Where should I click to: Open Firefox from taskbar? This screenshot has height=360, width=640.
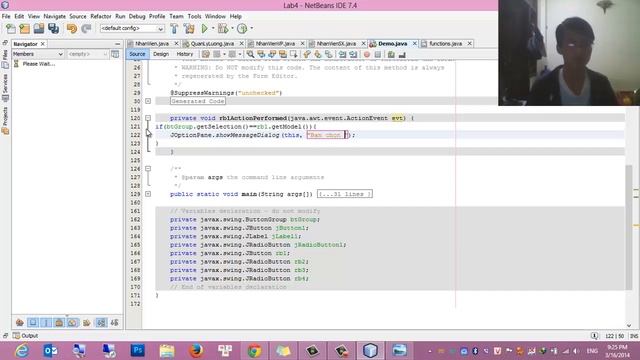click(196, 351)
